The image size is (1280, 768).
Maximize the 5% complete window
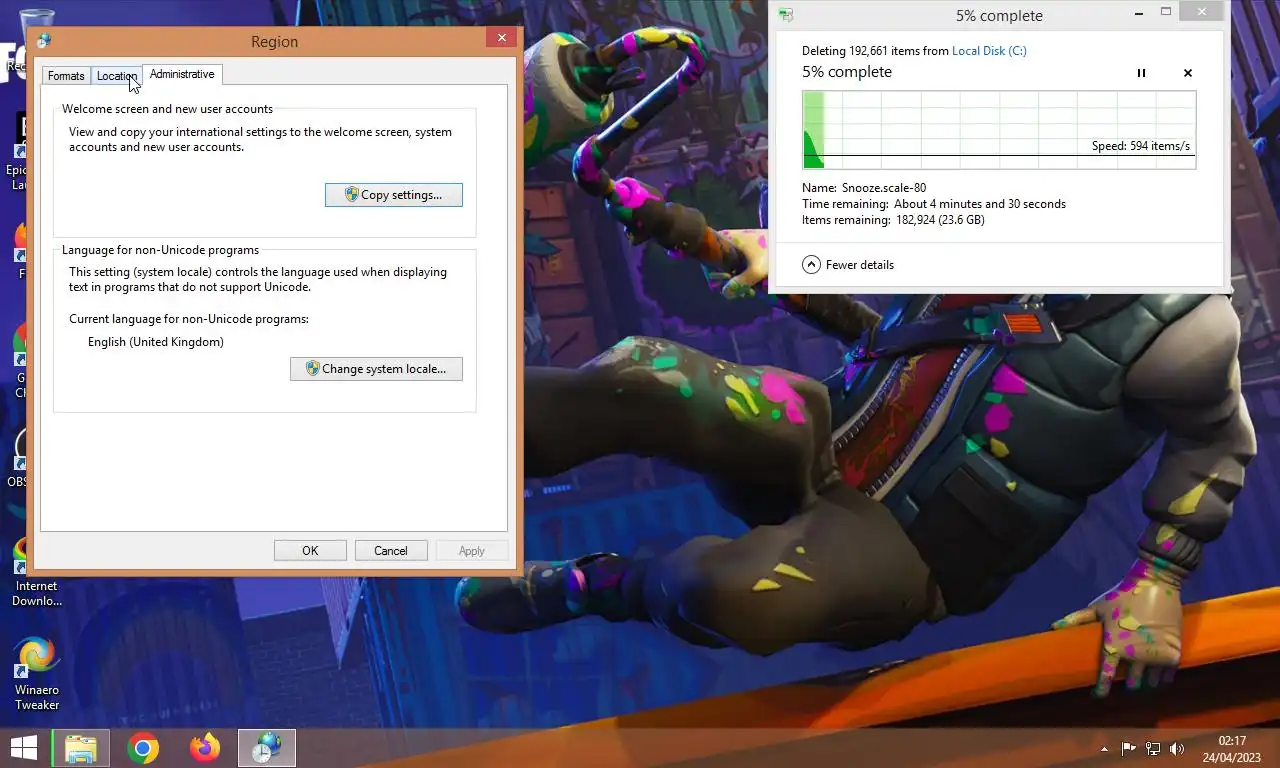click(x=1166, y=13)
